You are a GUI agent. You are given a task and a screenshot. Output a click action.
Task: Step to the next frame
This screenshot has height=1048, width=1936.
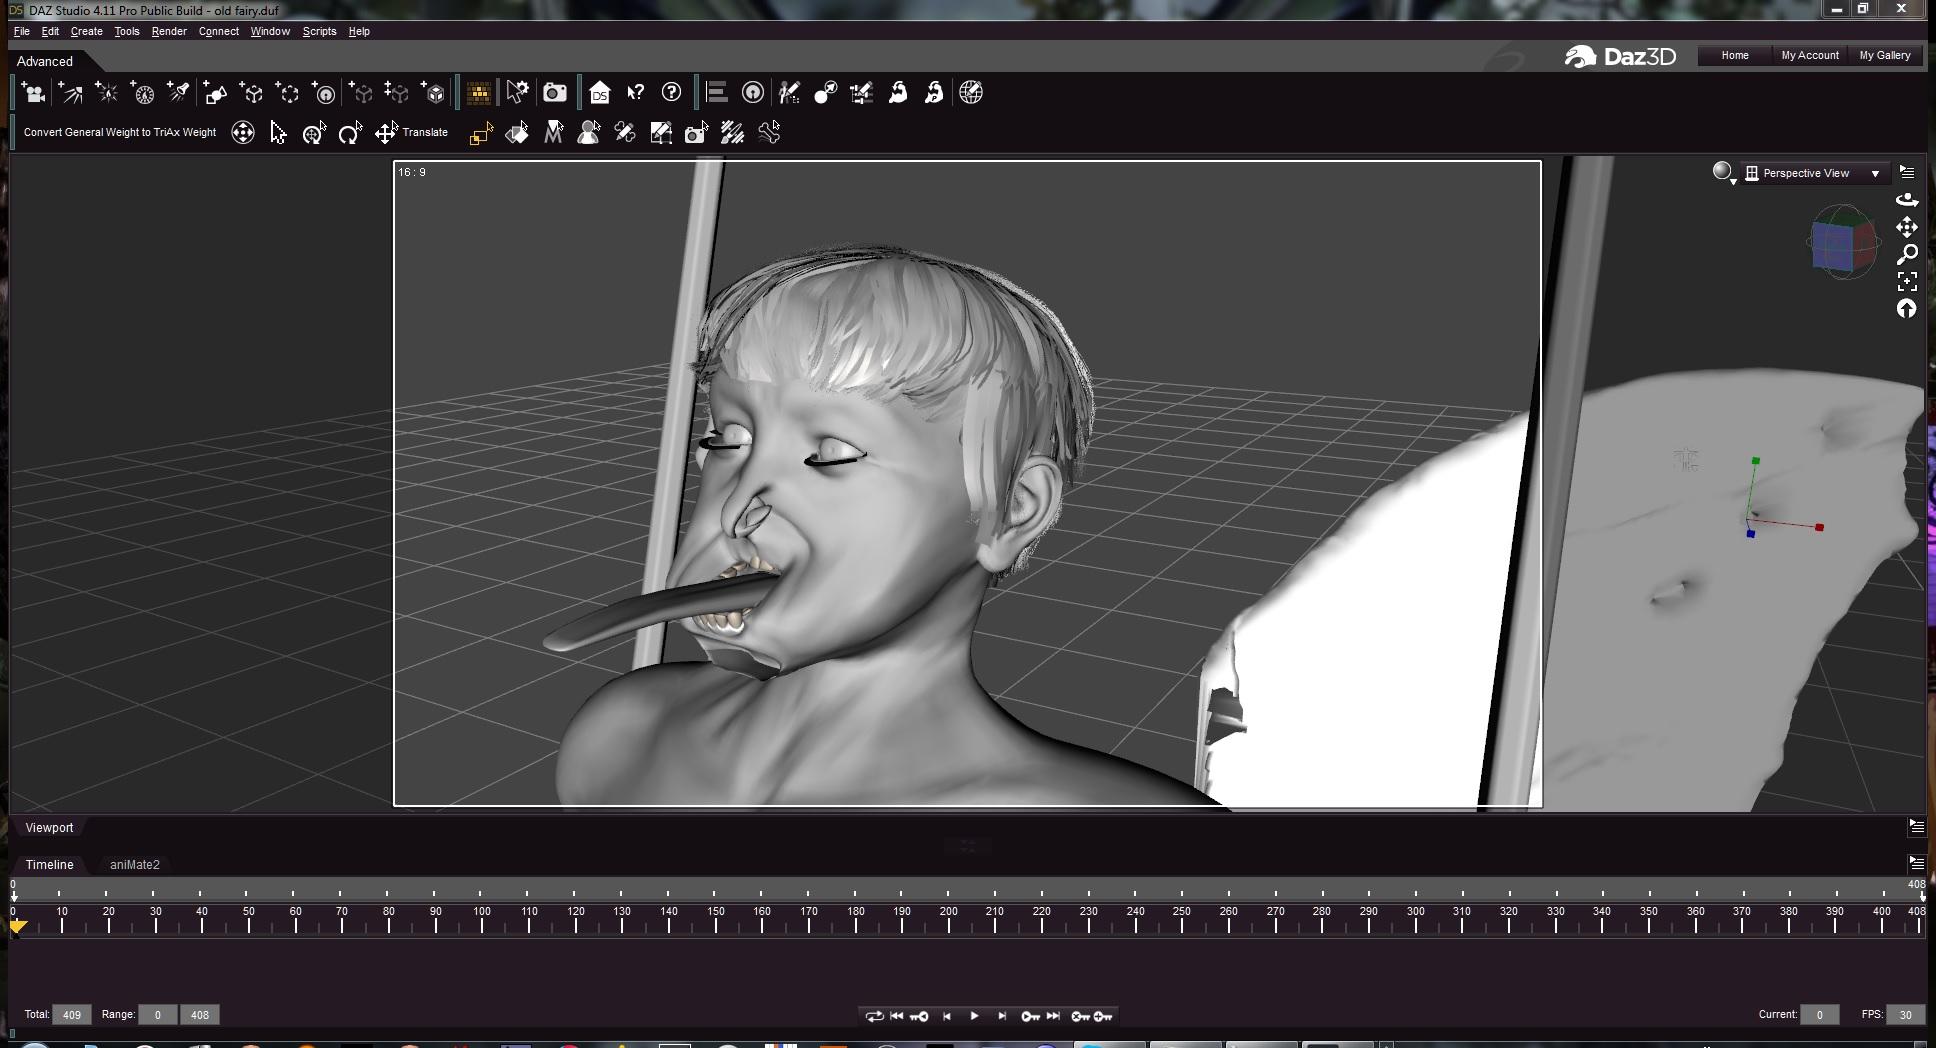point(1001,1016)
